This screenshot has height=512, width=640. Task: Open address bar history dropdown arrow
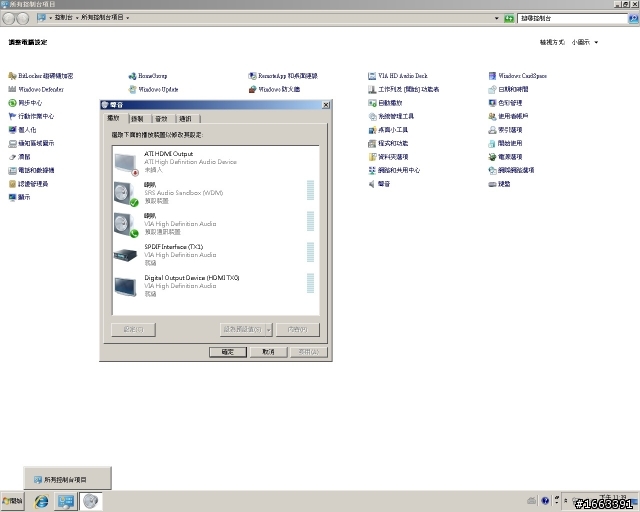pyautogui.click(x=497, y=18)
